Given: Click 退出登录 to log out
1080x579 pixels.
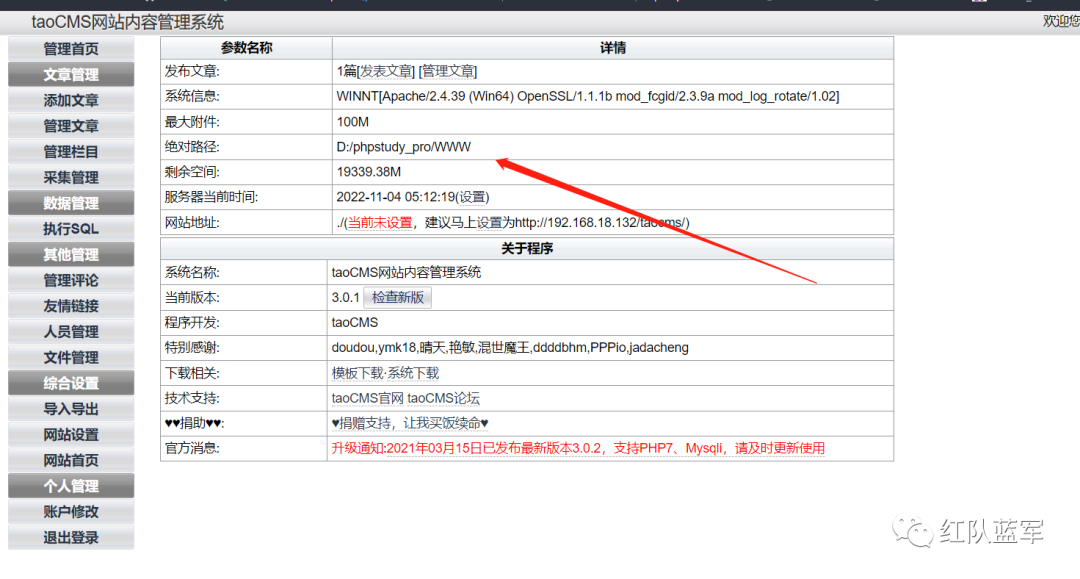Looking at the screenshot, I should [71, 537].
